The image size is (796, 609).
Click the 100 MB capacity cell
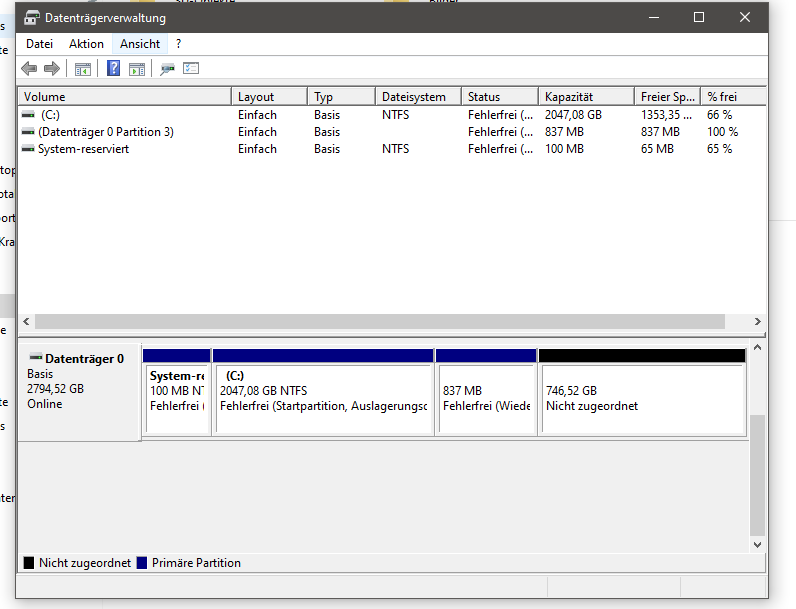coord(565,149)
